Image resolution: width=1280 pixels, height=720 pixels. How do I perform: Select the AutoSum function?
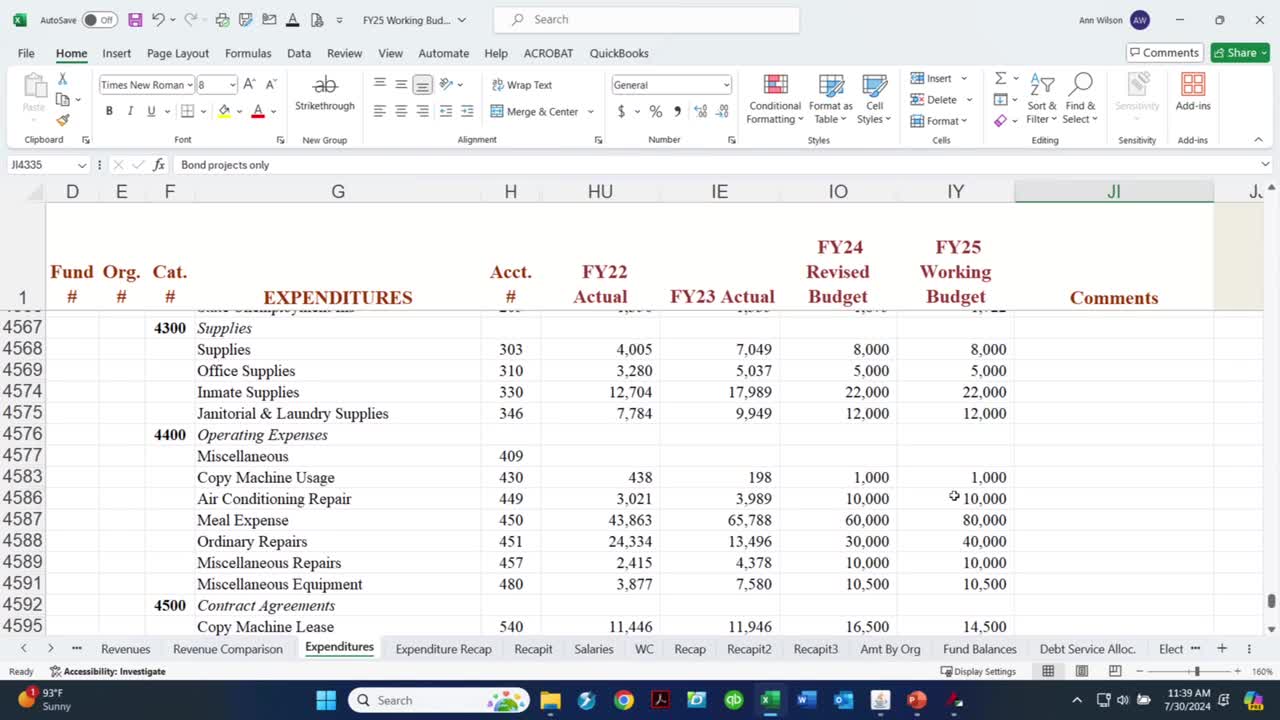(1001, 77)
